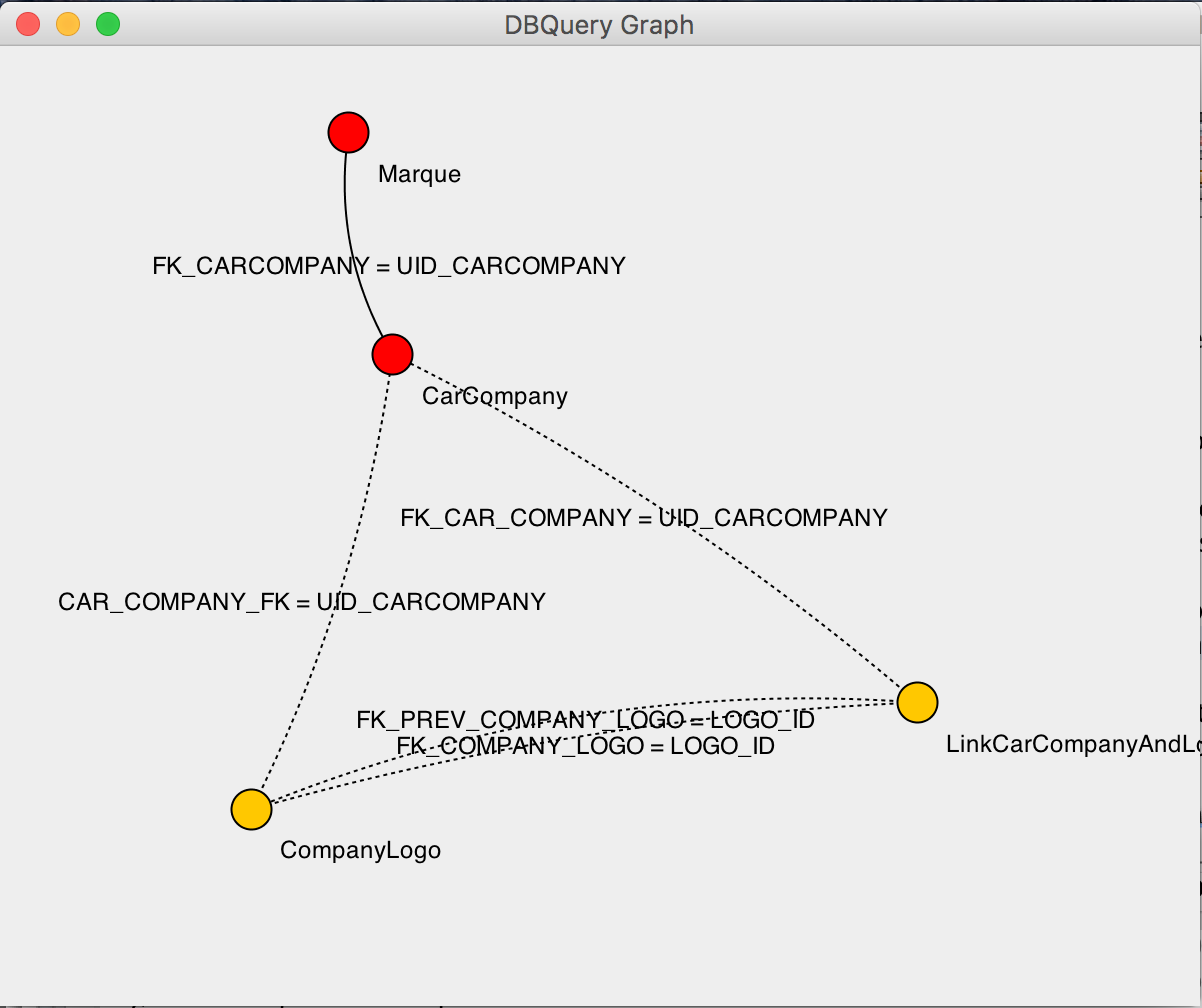Click the CAR_COMPANY_FK = UID_CARCOMPANY edge label
The image size is (1202, 1008).
coord(302,602)
